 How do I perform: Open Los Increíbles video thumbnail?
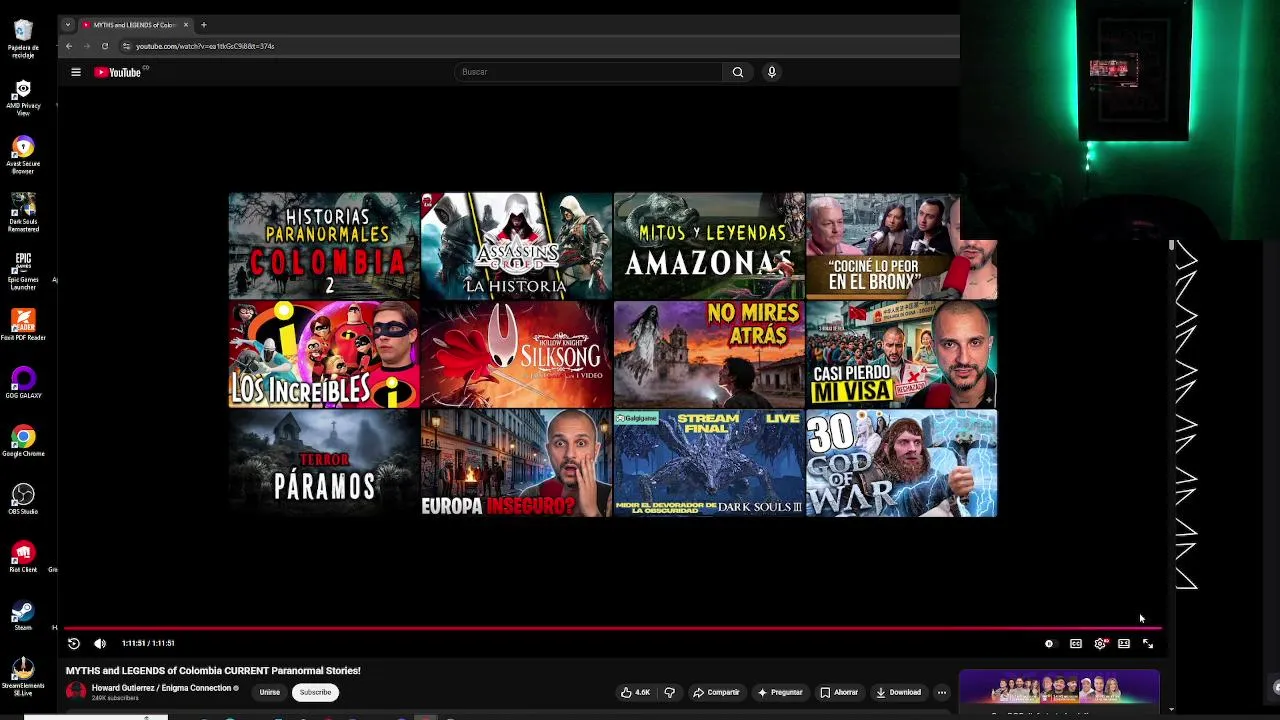[x=324, y=354]
